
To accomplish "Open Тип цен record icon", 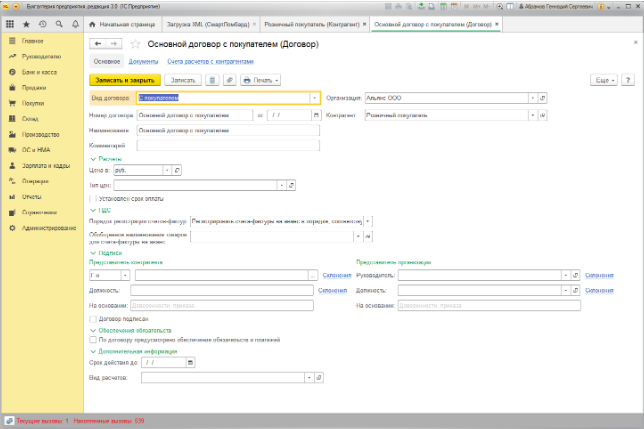I will click(x=291, y=186).
